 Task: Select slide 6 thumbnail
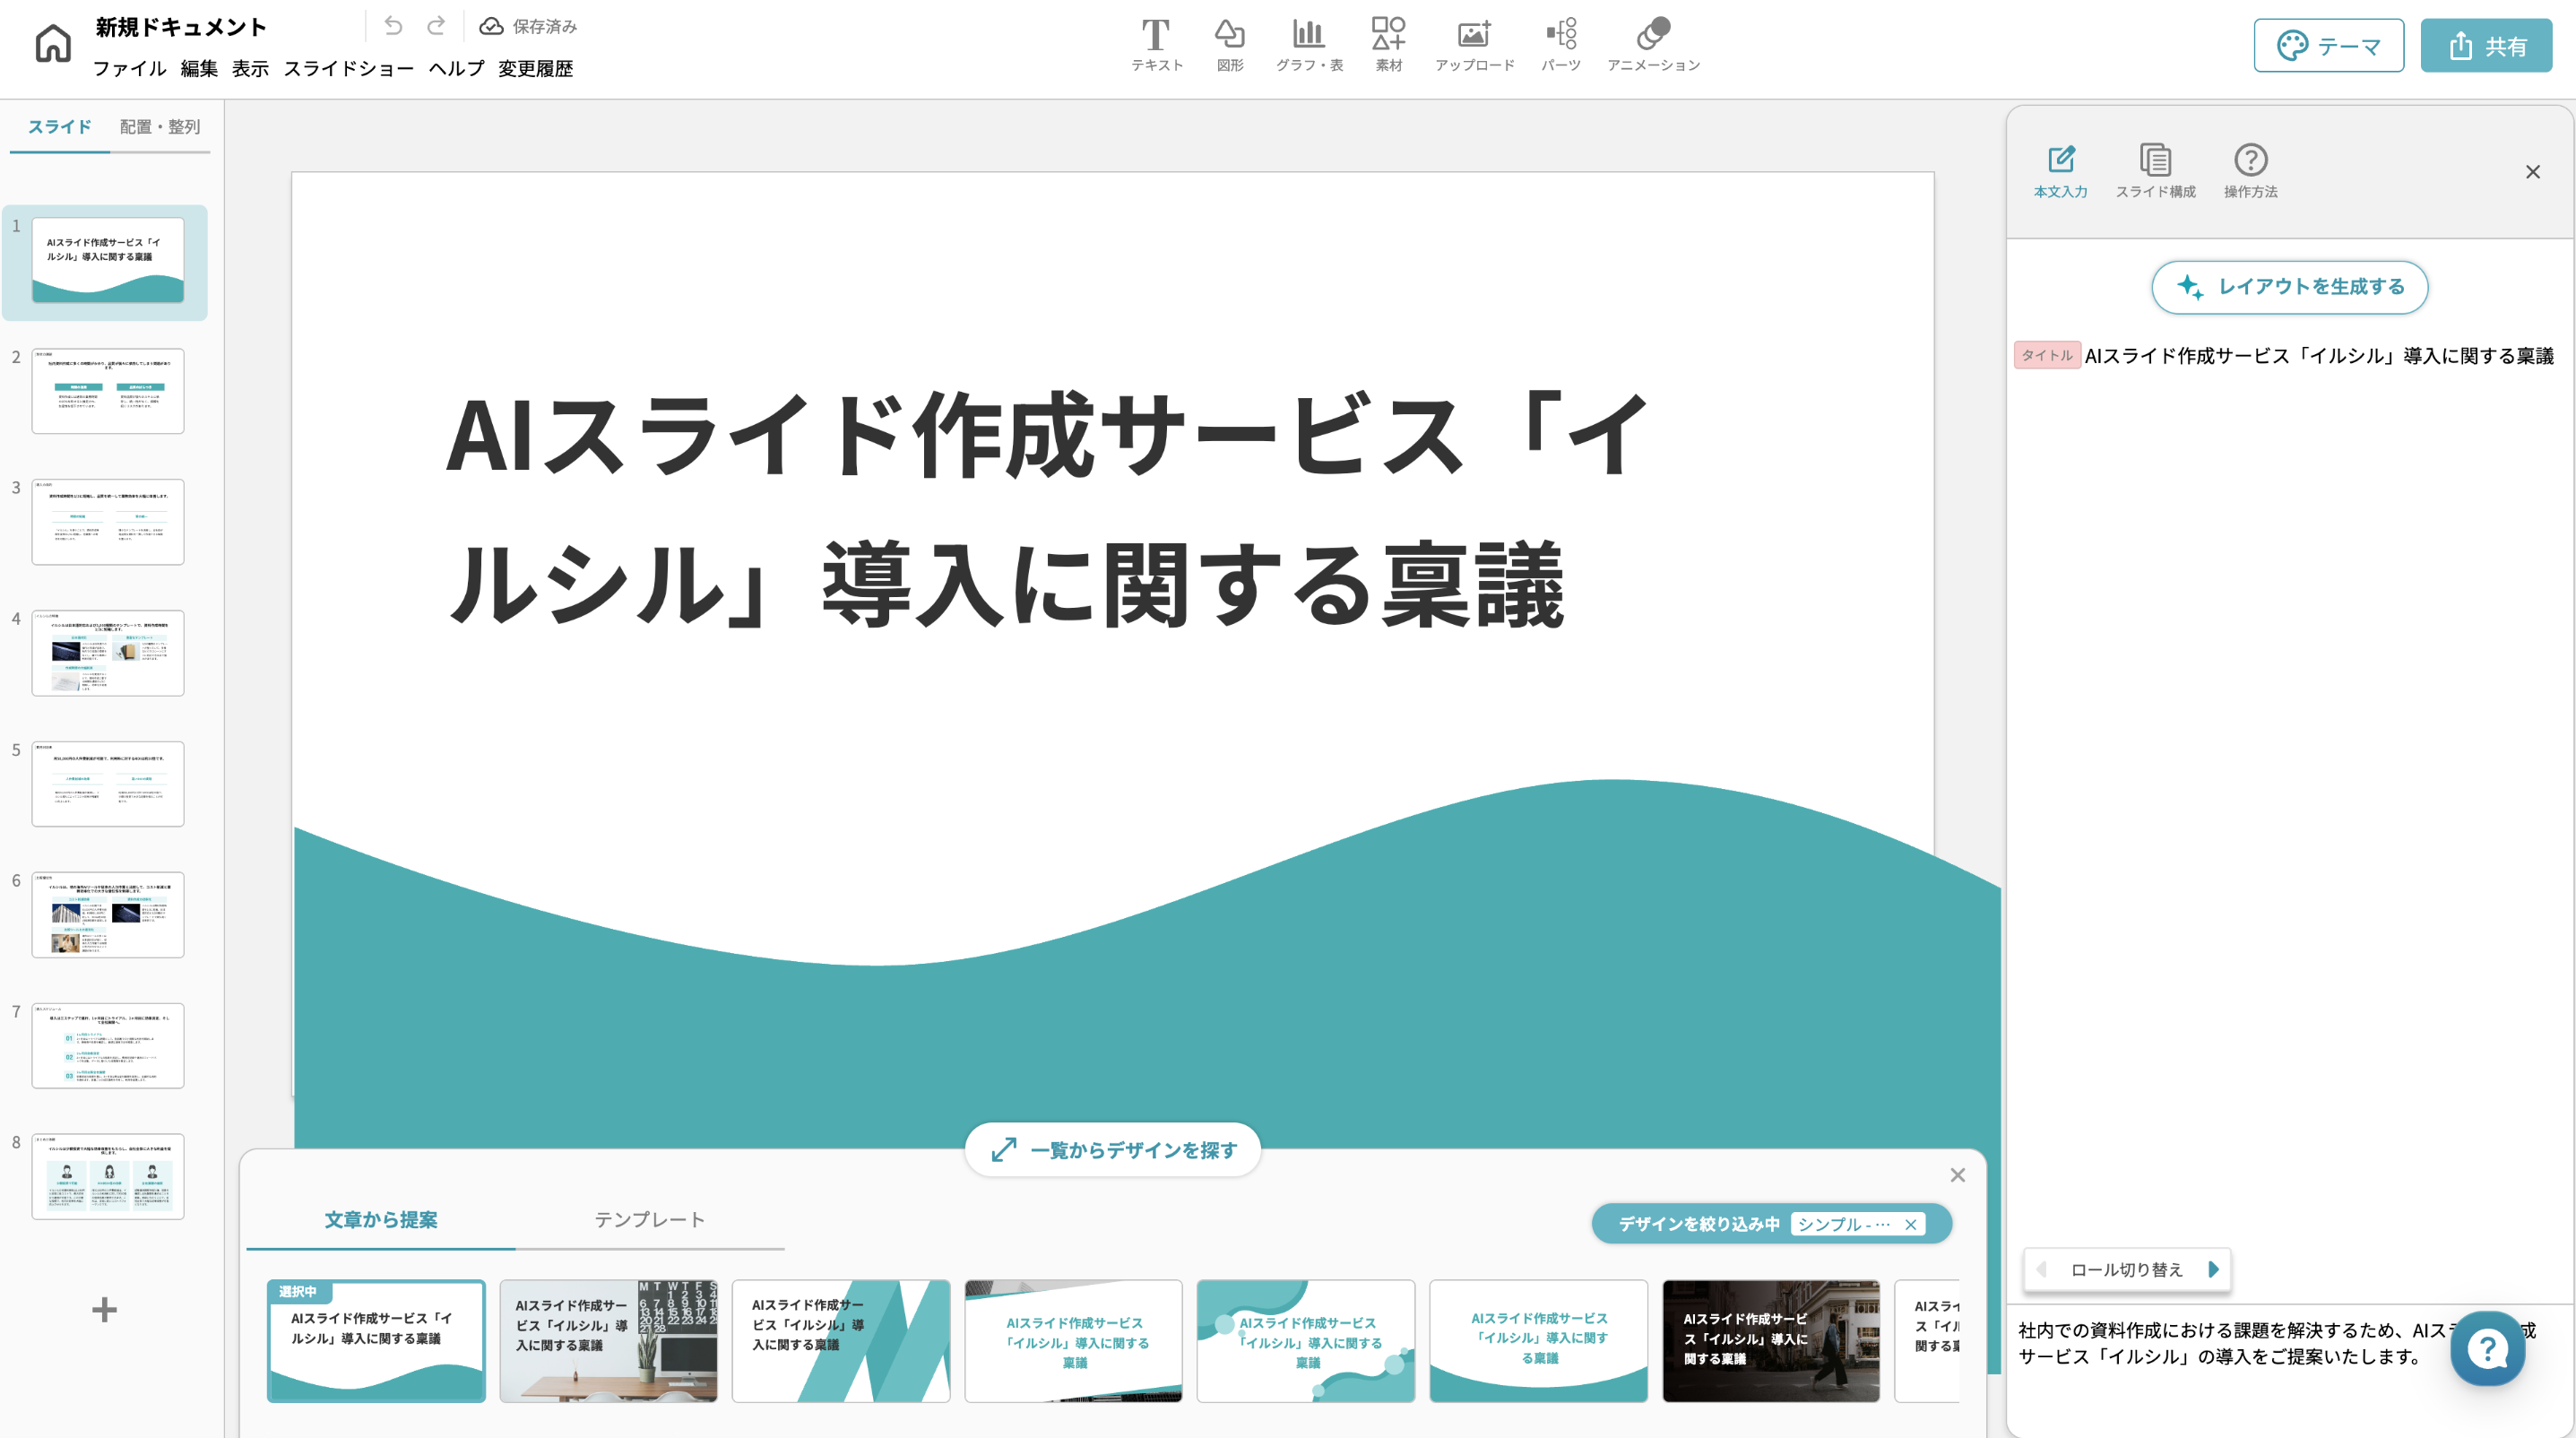[x=108, y=915]
